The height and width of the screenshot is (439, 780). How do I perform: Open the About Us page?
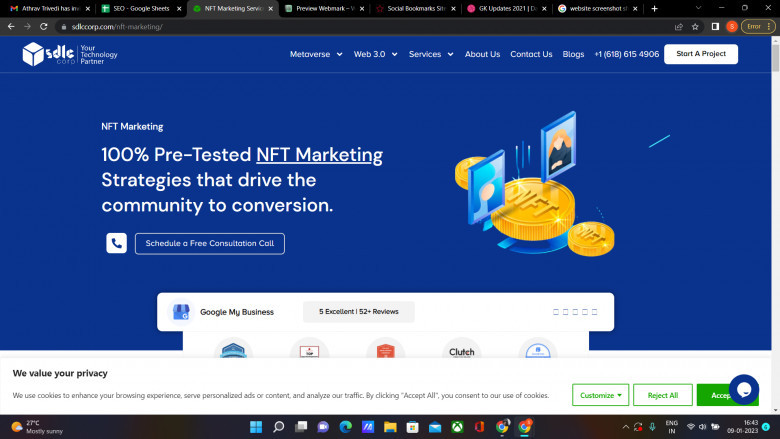coord(482,54)
